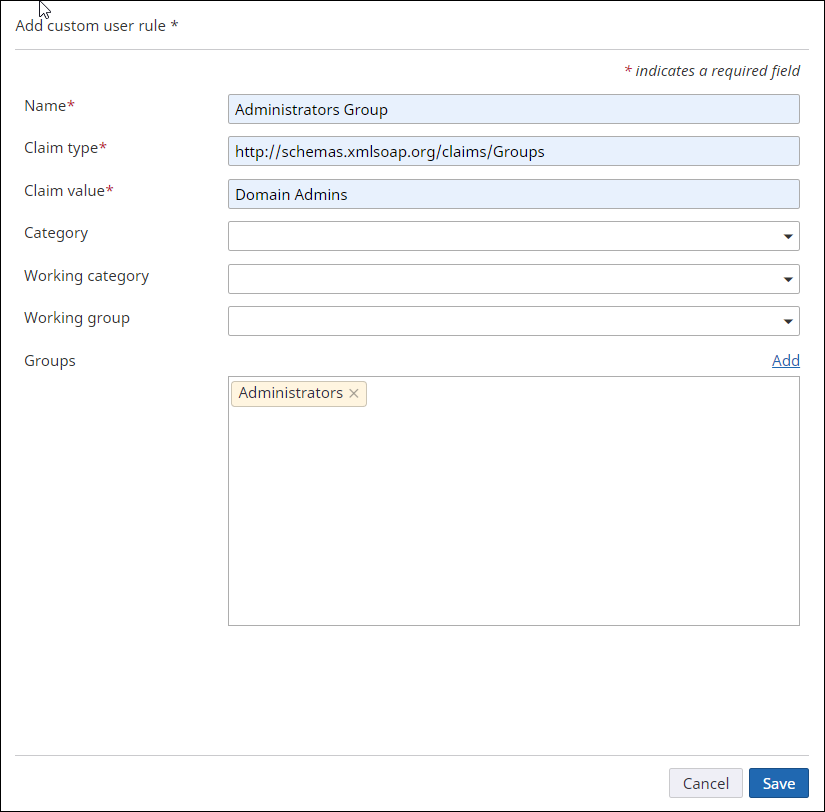Open the Category dropdown

(787, 236)
